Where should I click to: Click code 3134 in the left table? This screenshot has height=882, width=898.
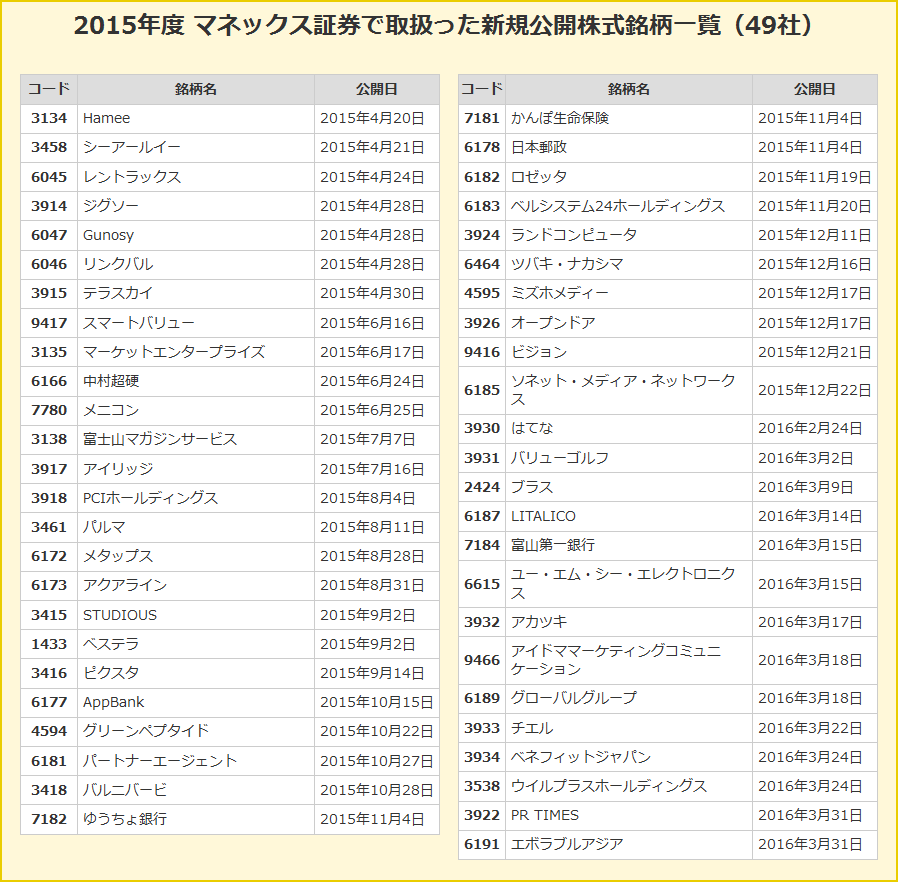click(49, 119)
